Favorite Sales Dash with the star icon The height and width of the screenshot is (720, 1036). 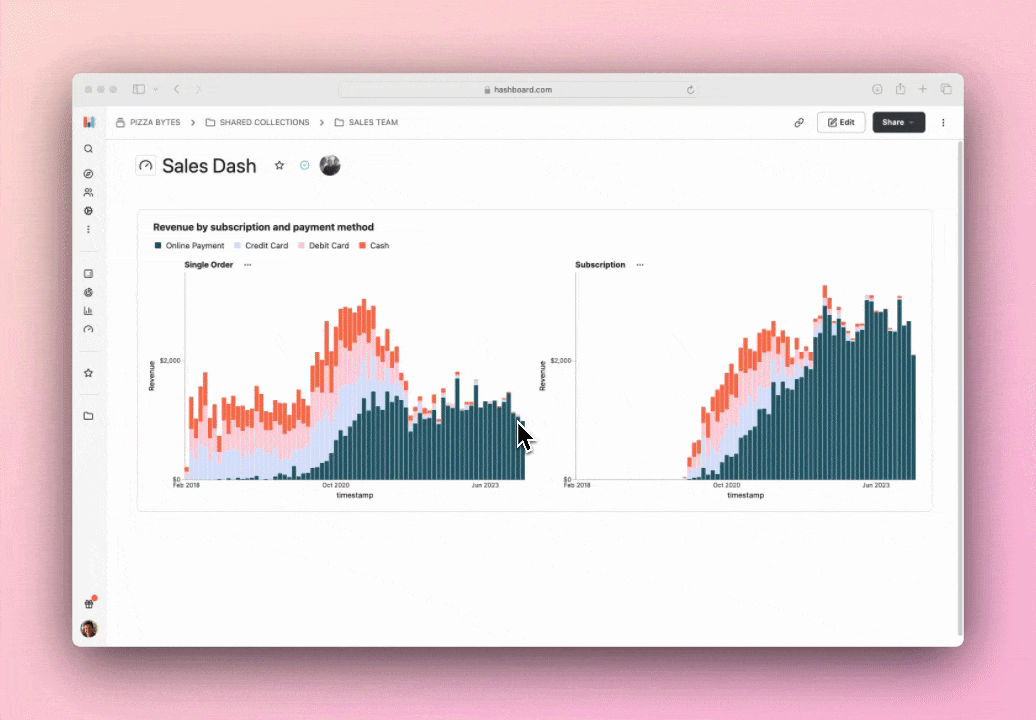pos(279,166)
